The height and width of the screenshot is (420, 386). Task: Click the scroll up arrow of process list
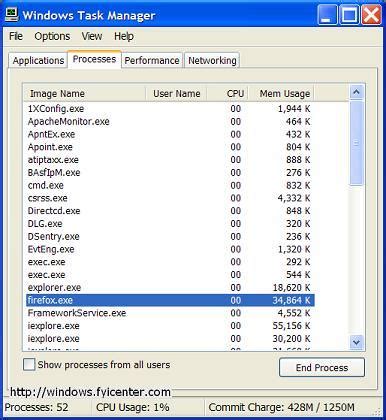click(x=356, y=92)
